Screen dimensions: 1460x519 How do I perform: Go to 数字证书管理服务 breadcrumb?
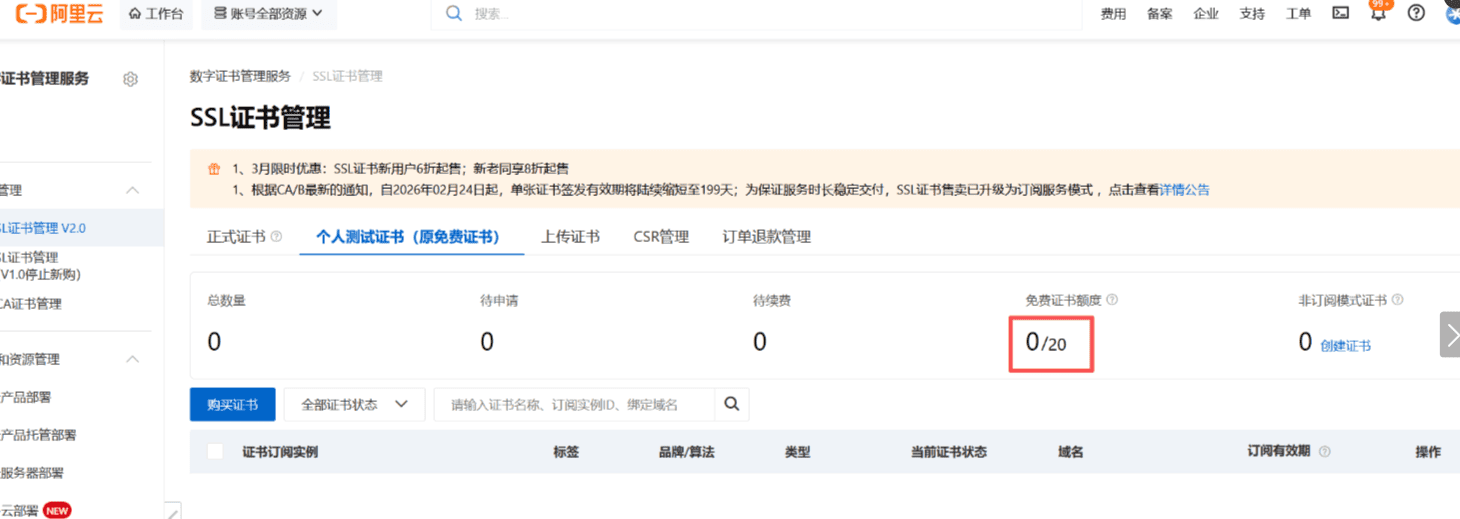point(240,76)
